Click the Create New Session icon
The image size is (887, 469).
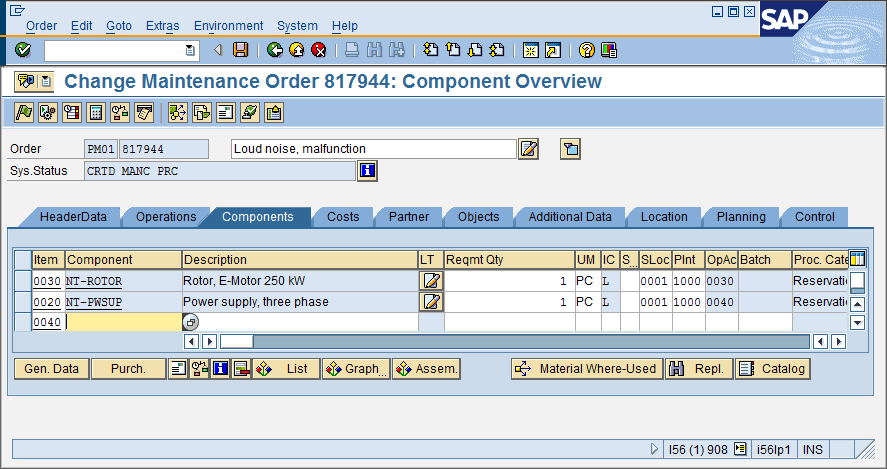pos(531,50)
